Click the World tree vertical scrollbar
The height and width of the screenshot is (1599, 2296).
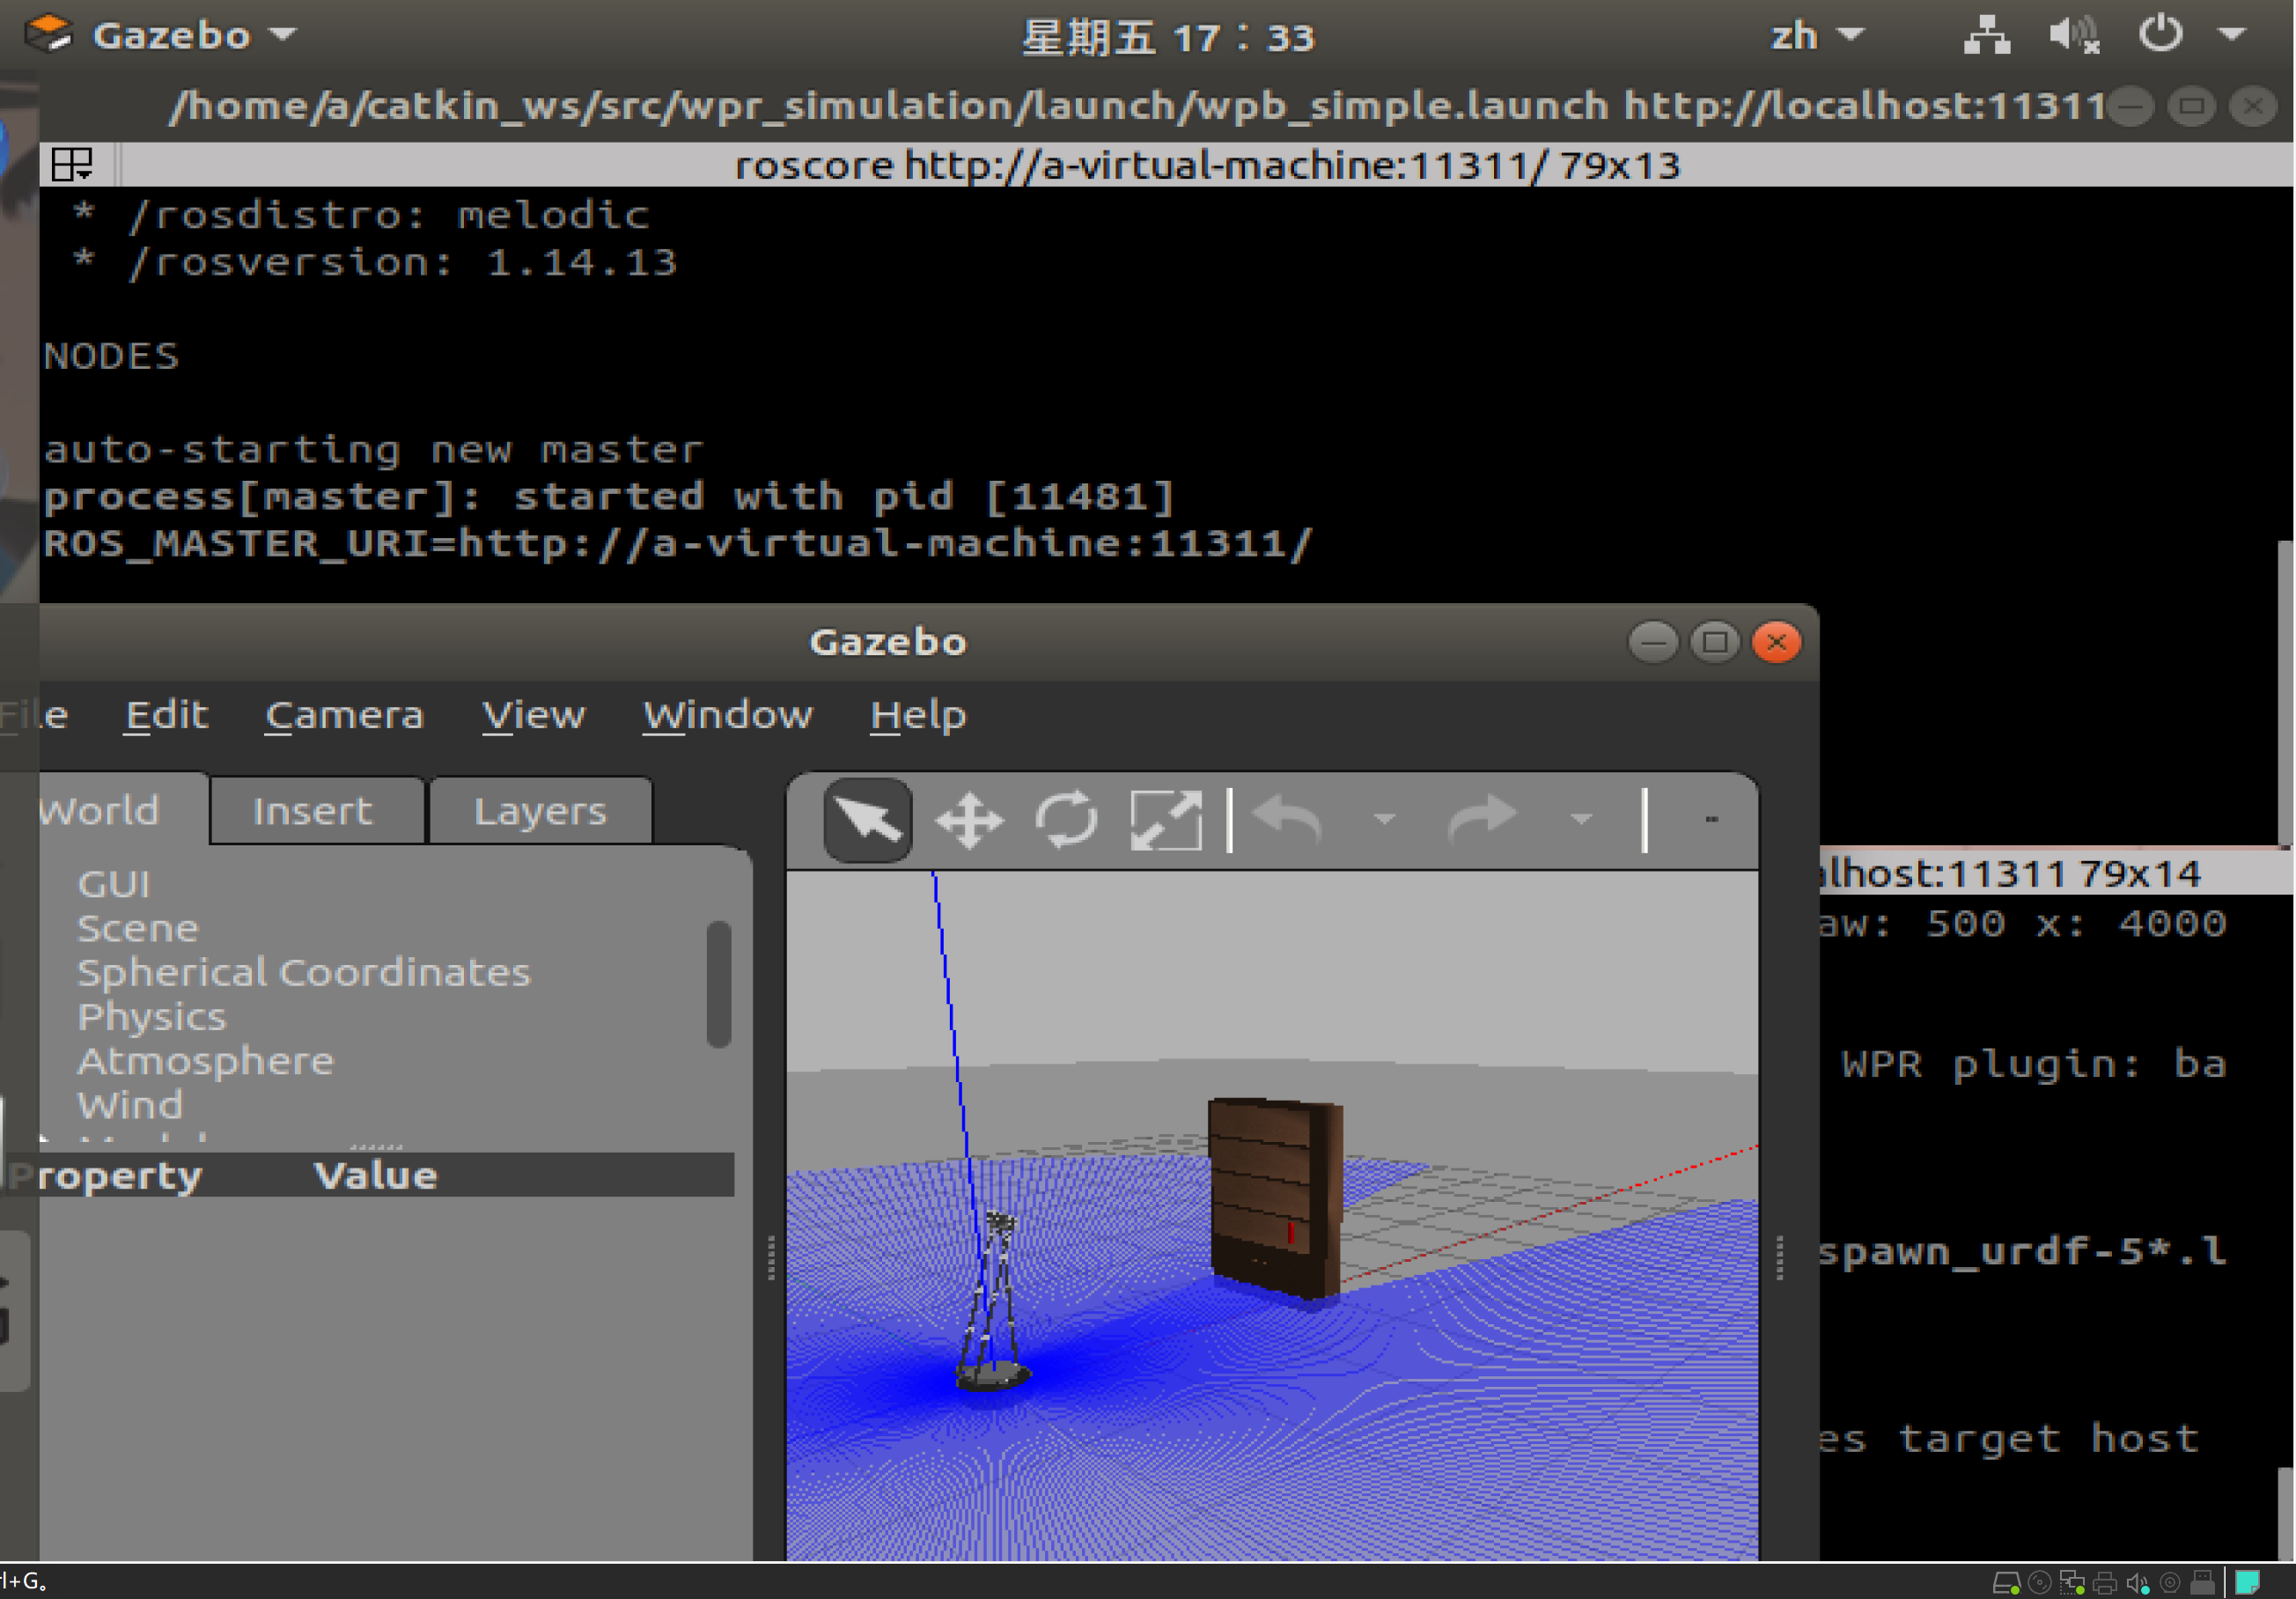pos(718,985)
